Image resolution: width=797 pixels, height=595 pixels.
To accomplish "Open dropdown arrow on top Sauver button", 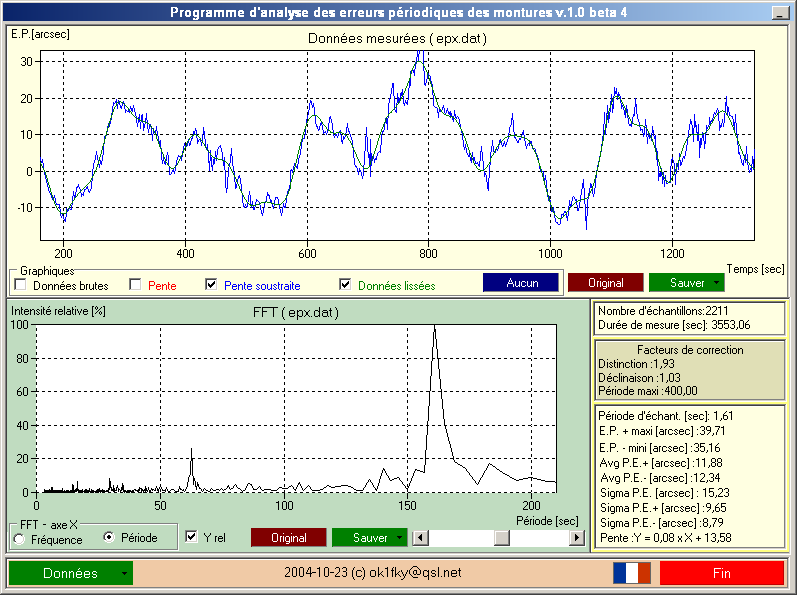I will [x=717, y=283].
